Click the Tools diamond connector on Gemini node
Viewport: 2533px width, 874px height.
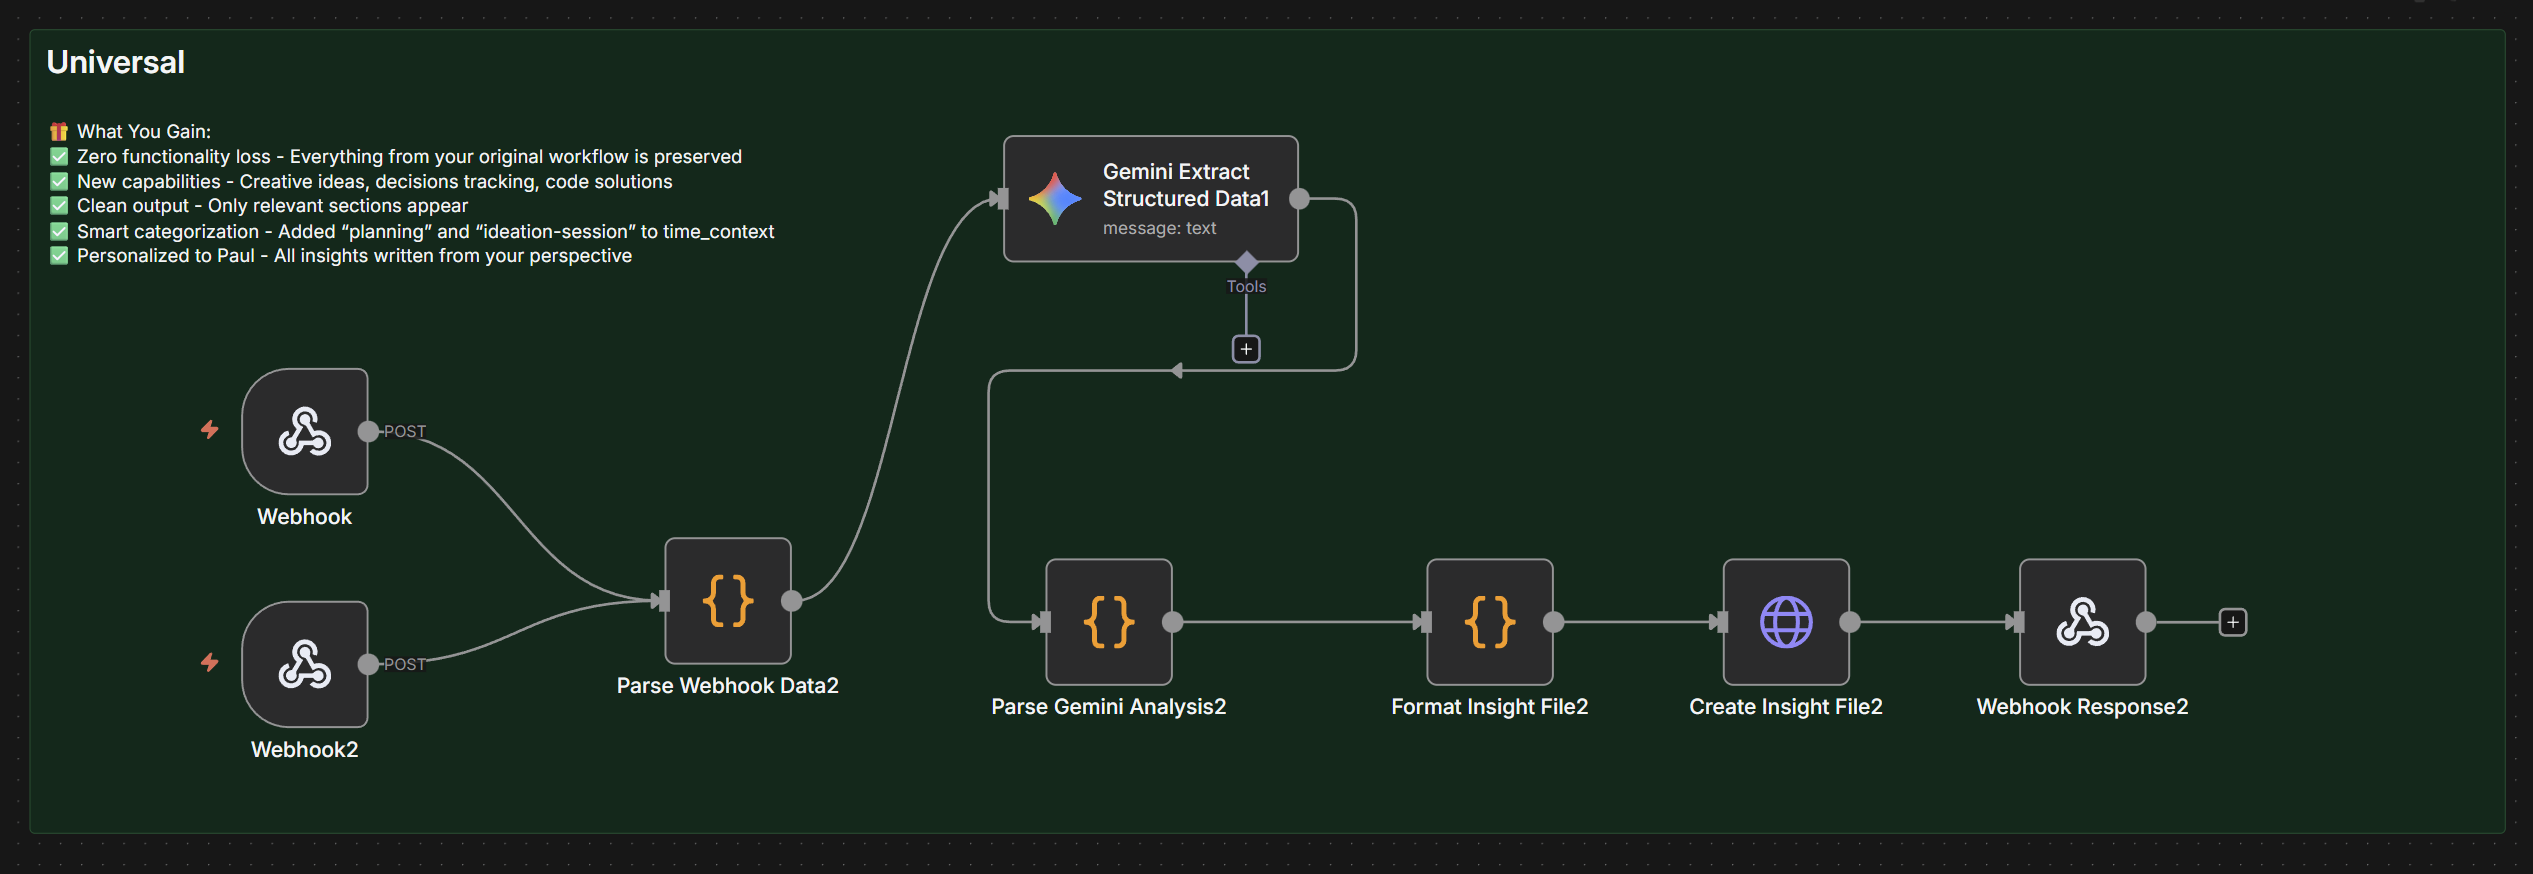tap(1246, 263)
